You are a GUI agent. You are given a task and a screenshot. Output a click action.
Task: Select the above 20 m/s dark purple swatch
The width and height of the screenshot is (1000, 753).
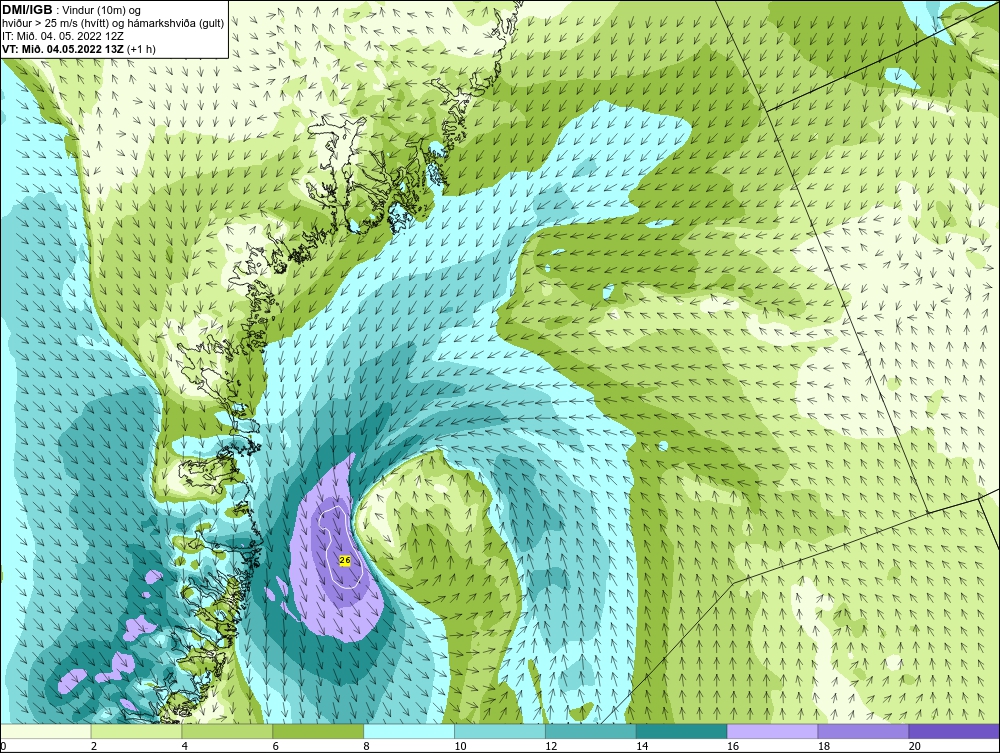coord(954,731)
